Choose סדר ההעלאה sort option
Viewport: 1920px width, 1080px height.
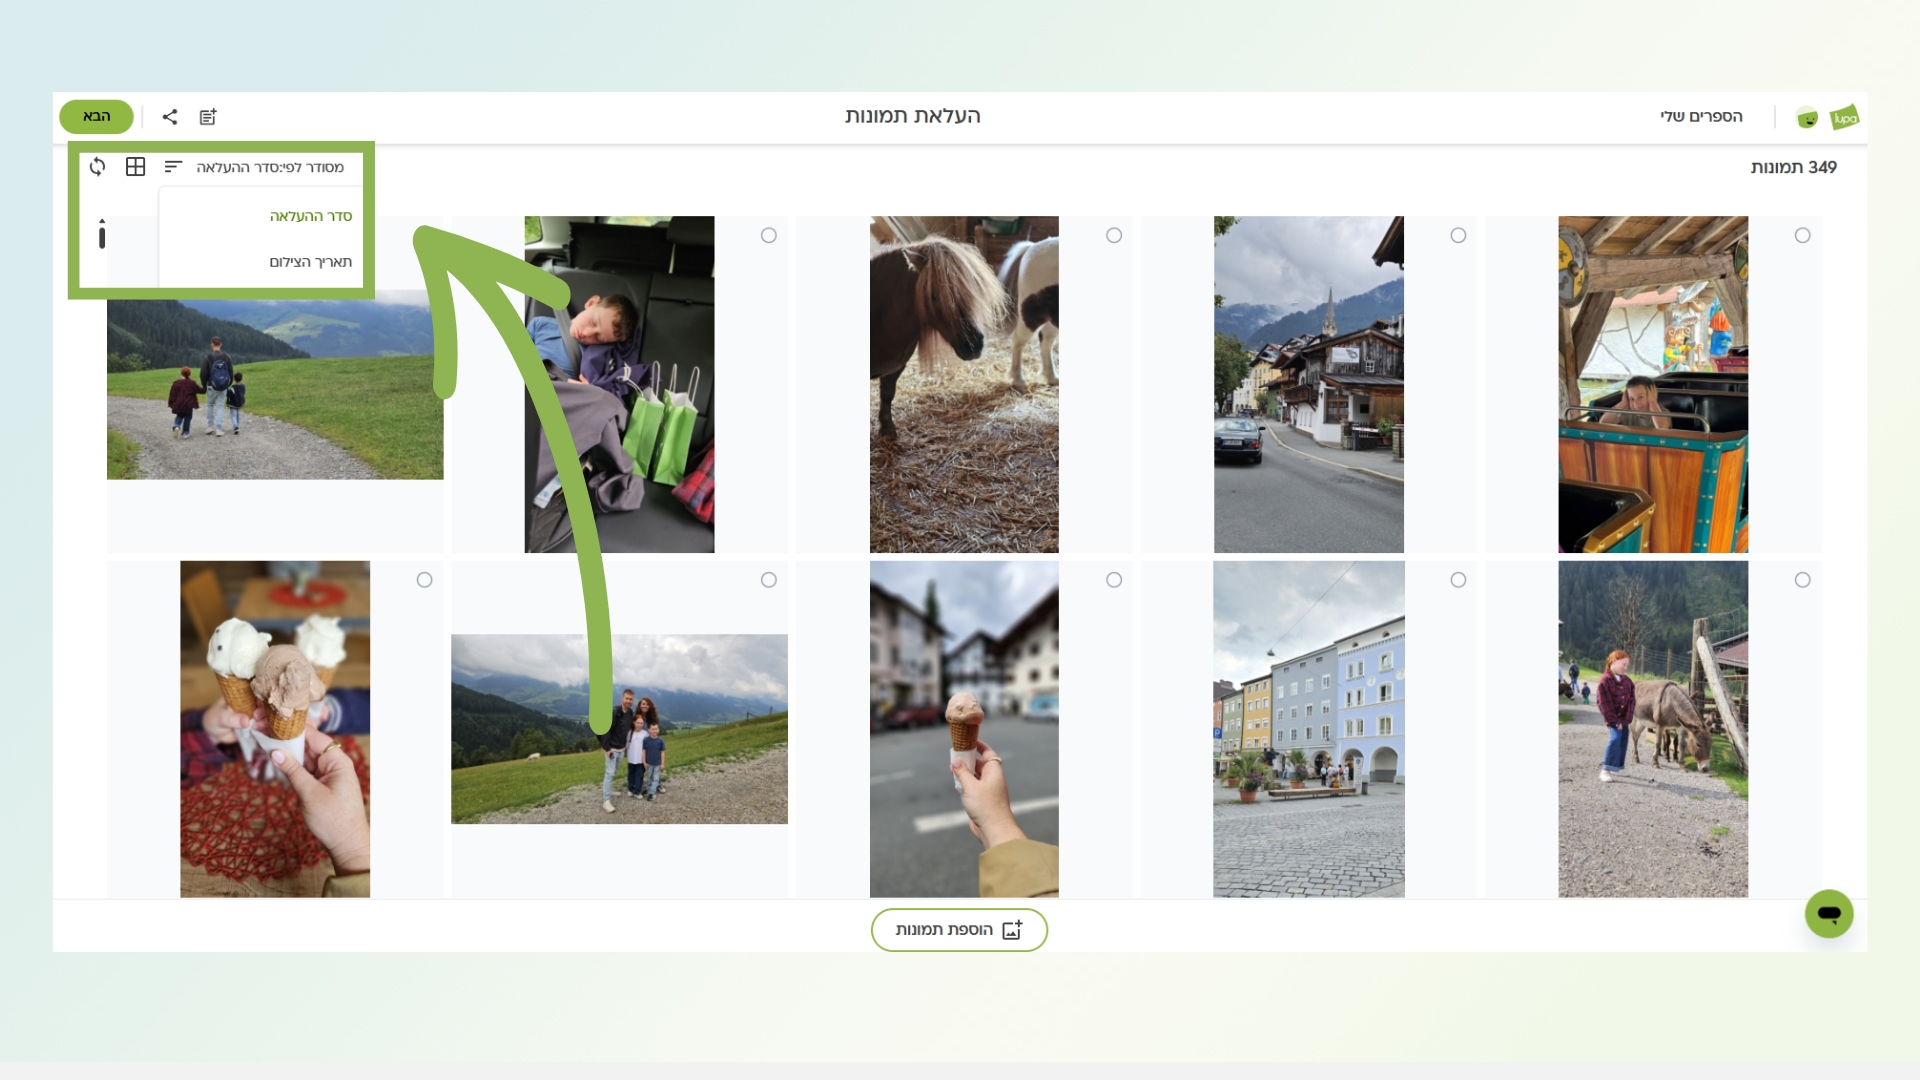tap(310, 216)
